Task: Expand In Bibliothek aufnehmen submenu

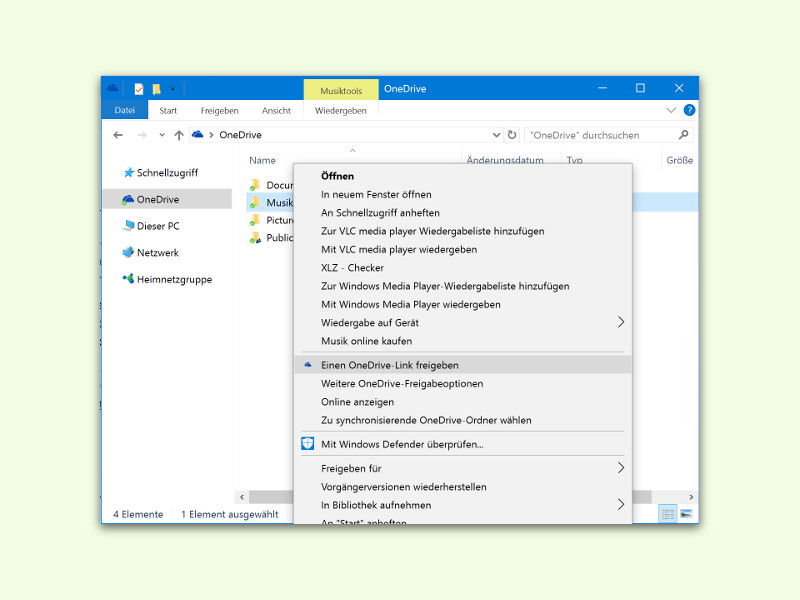Action: click(463, 505)
